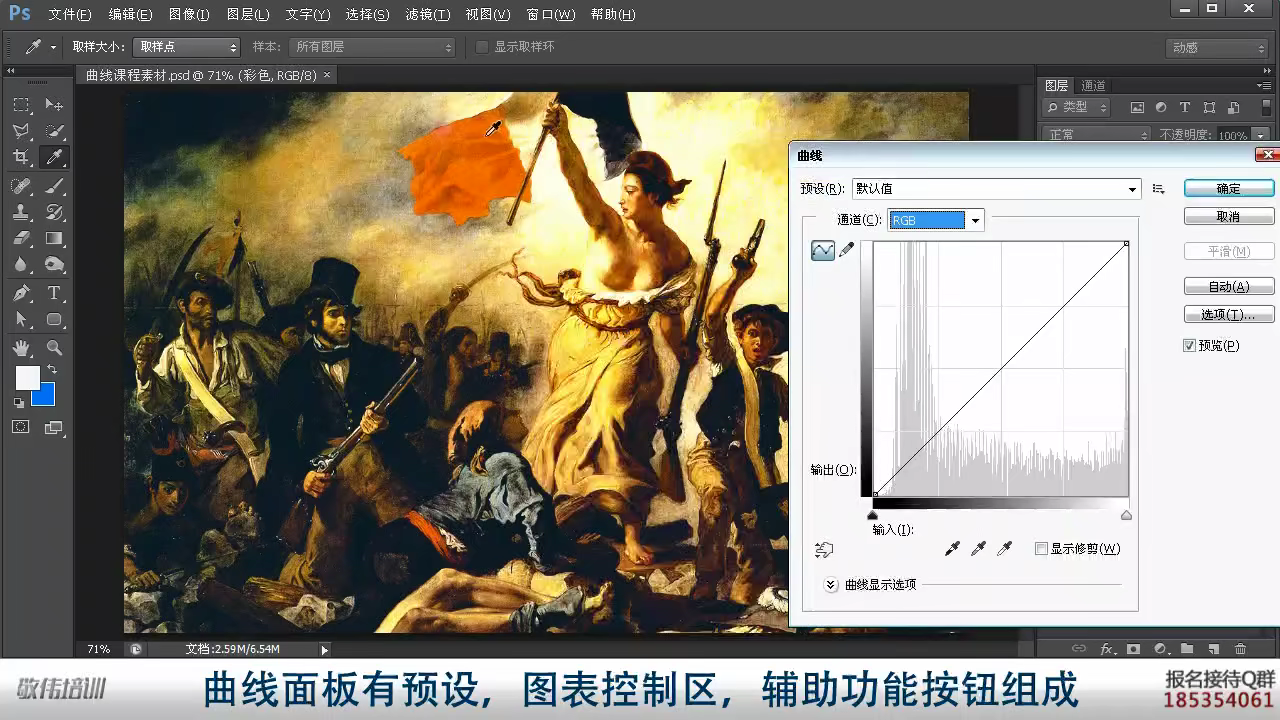Select the Healing Brush tool
This screenshot has height=720, width=1280.
tap(21, 185)
